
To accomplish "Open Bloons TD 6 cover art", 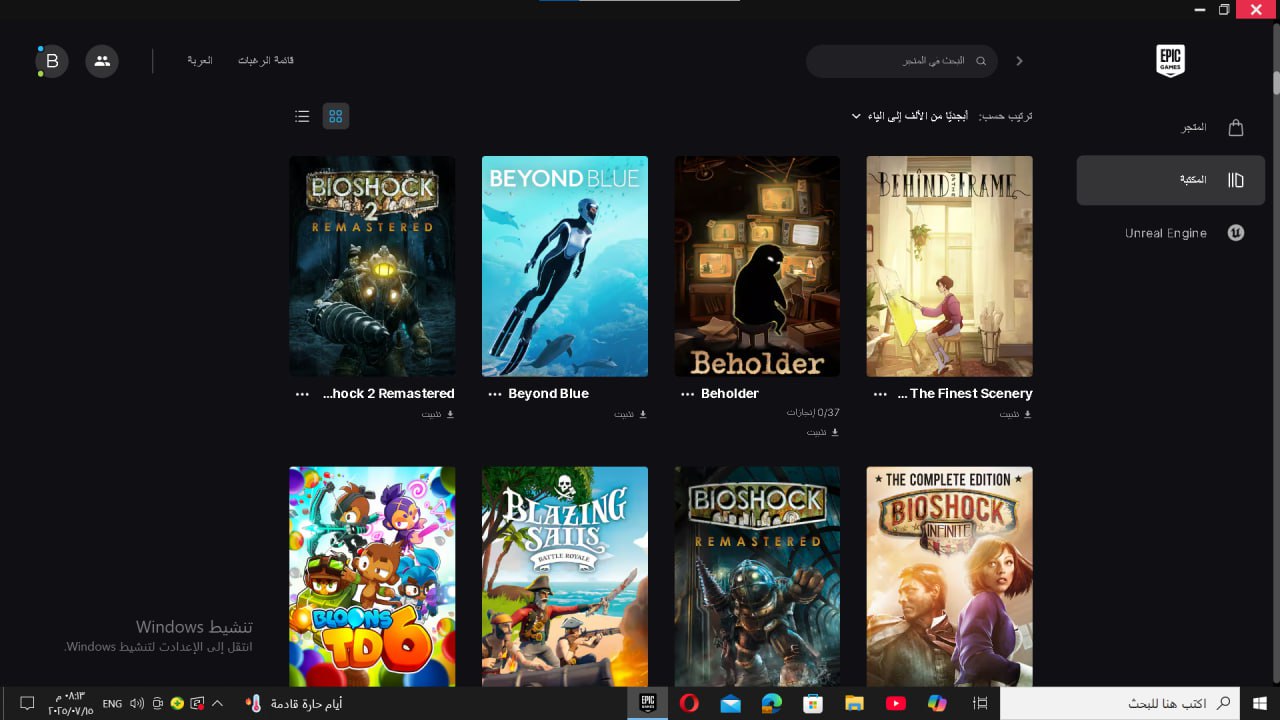I will tap(372, 577).
